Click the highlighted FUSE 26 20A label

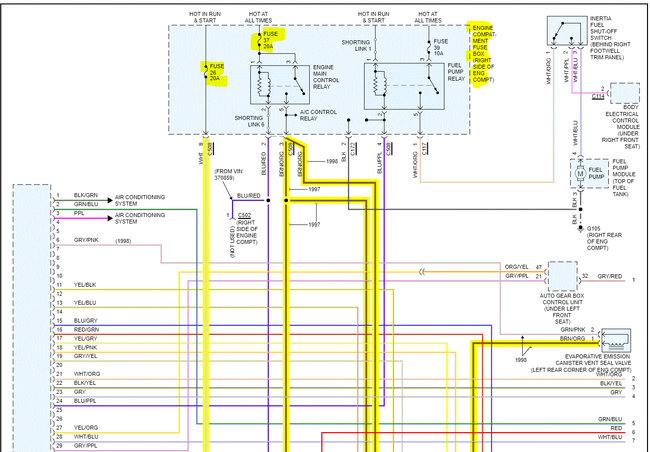pos(216,73)
